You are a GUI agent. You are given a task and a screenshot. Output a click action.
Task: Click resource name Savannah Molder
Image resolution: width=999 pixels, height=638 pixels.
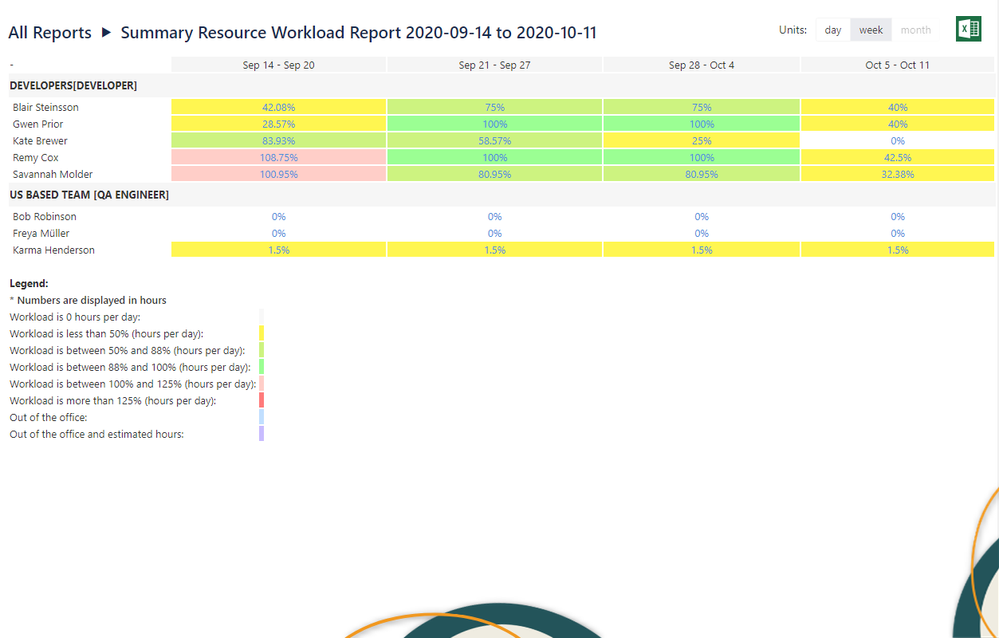click(53, 174)
